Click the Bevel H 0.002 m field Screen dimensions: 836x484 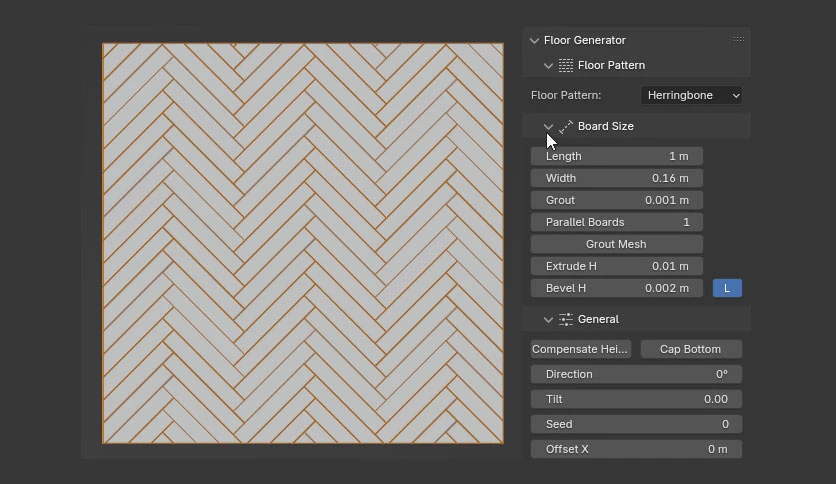coord(617,288)
